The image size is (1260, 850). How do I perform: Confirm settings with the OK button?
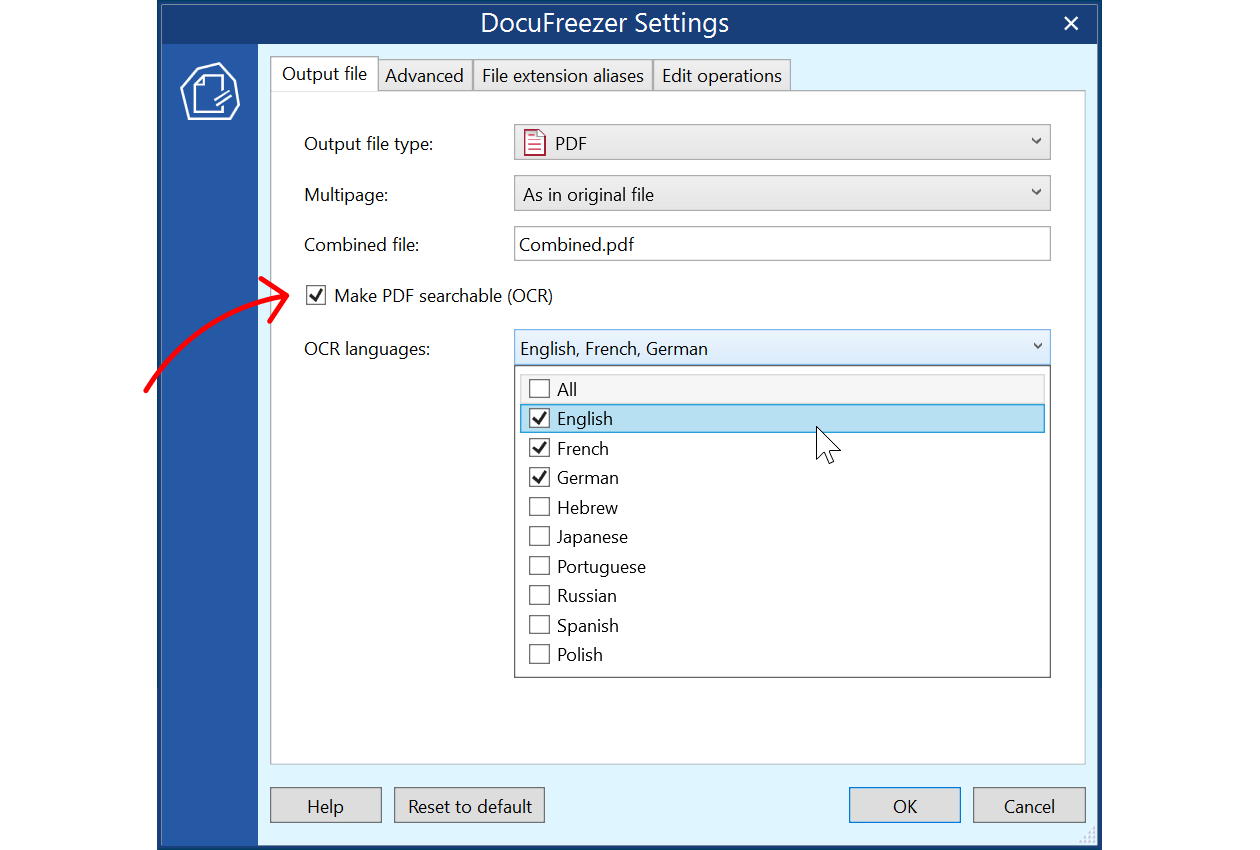904,806
